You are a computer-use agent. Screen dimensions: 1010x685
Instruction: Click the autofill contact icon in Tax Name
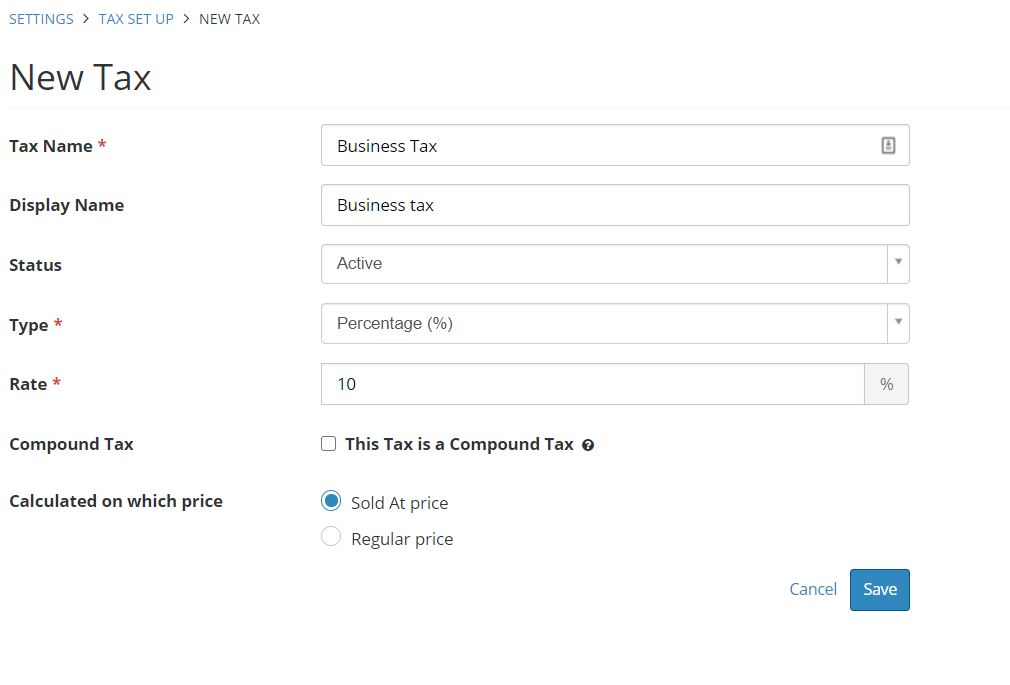[x=888, y=146]
